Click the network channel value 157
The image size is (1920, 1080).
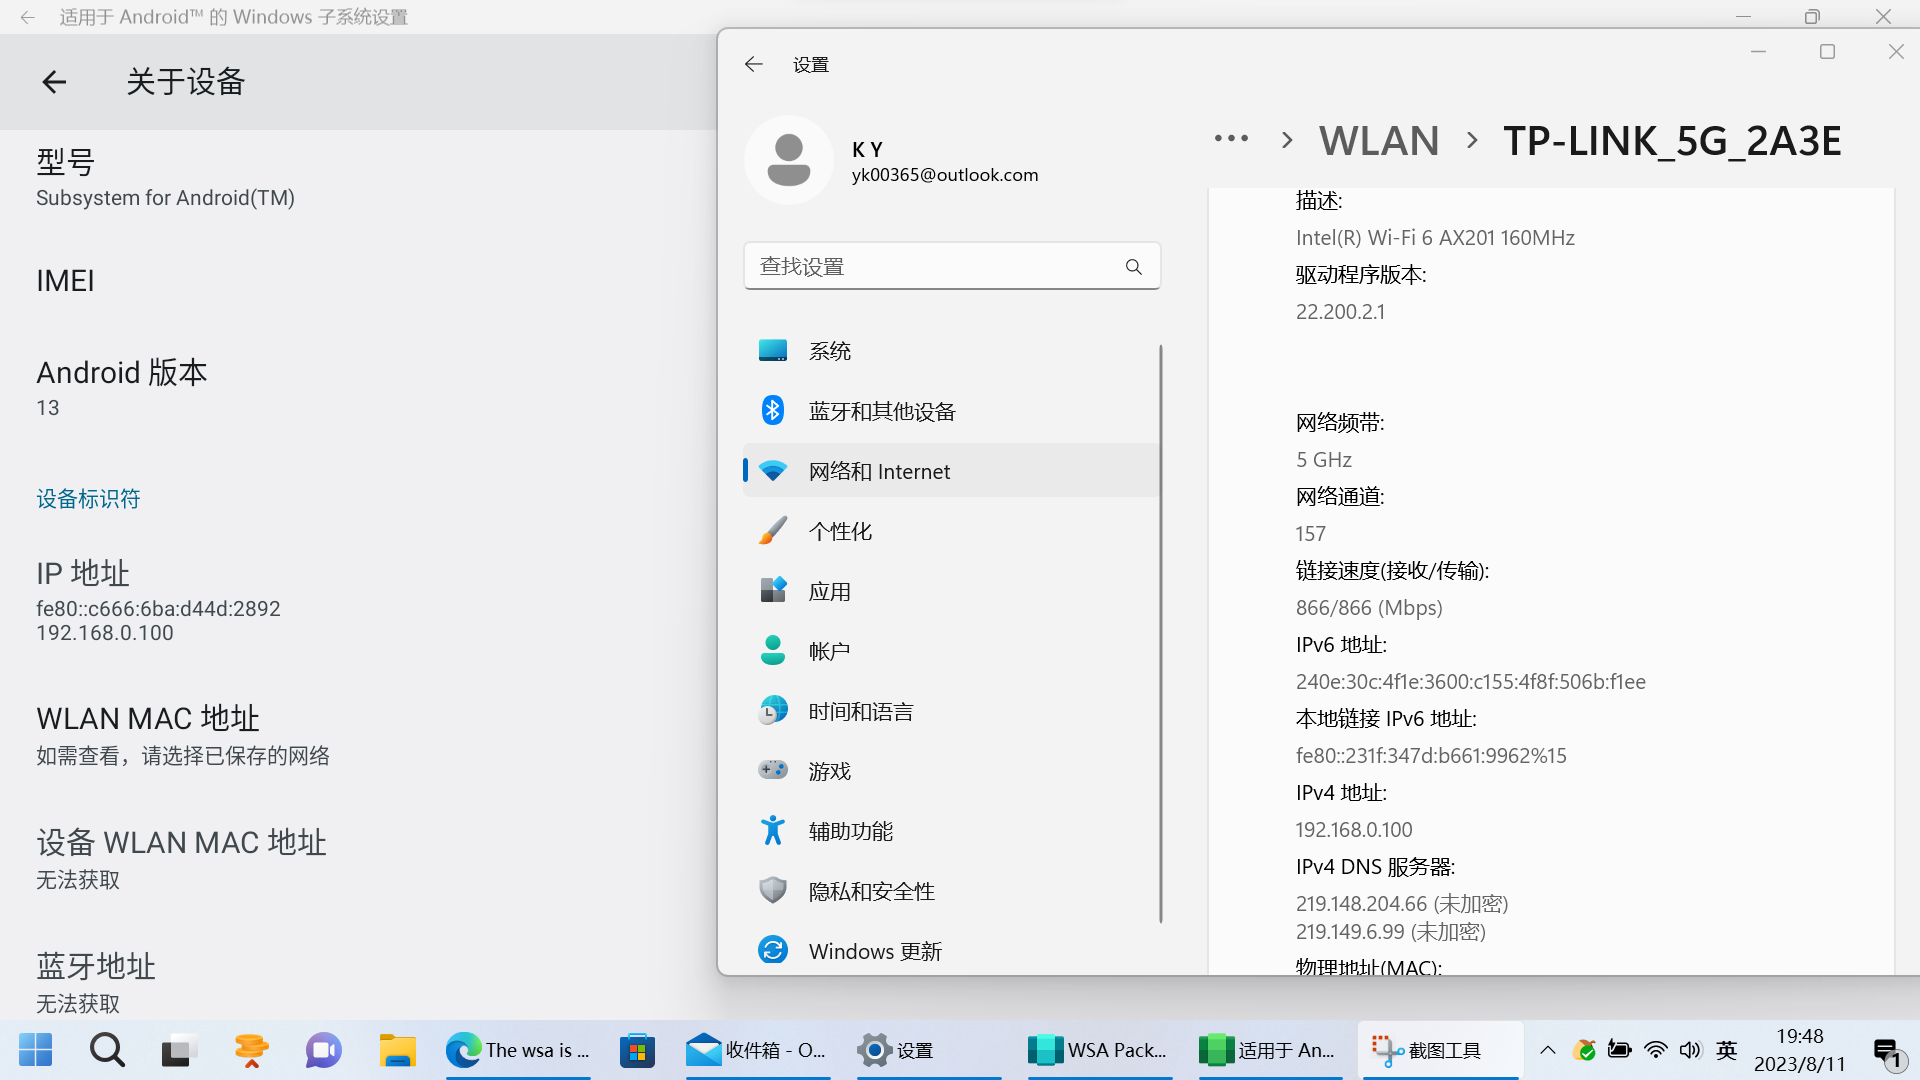pyautogui.click(x=1310, y=534)
